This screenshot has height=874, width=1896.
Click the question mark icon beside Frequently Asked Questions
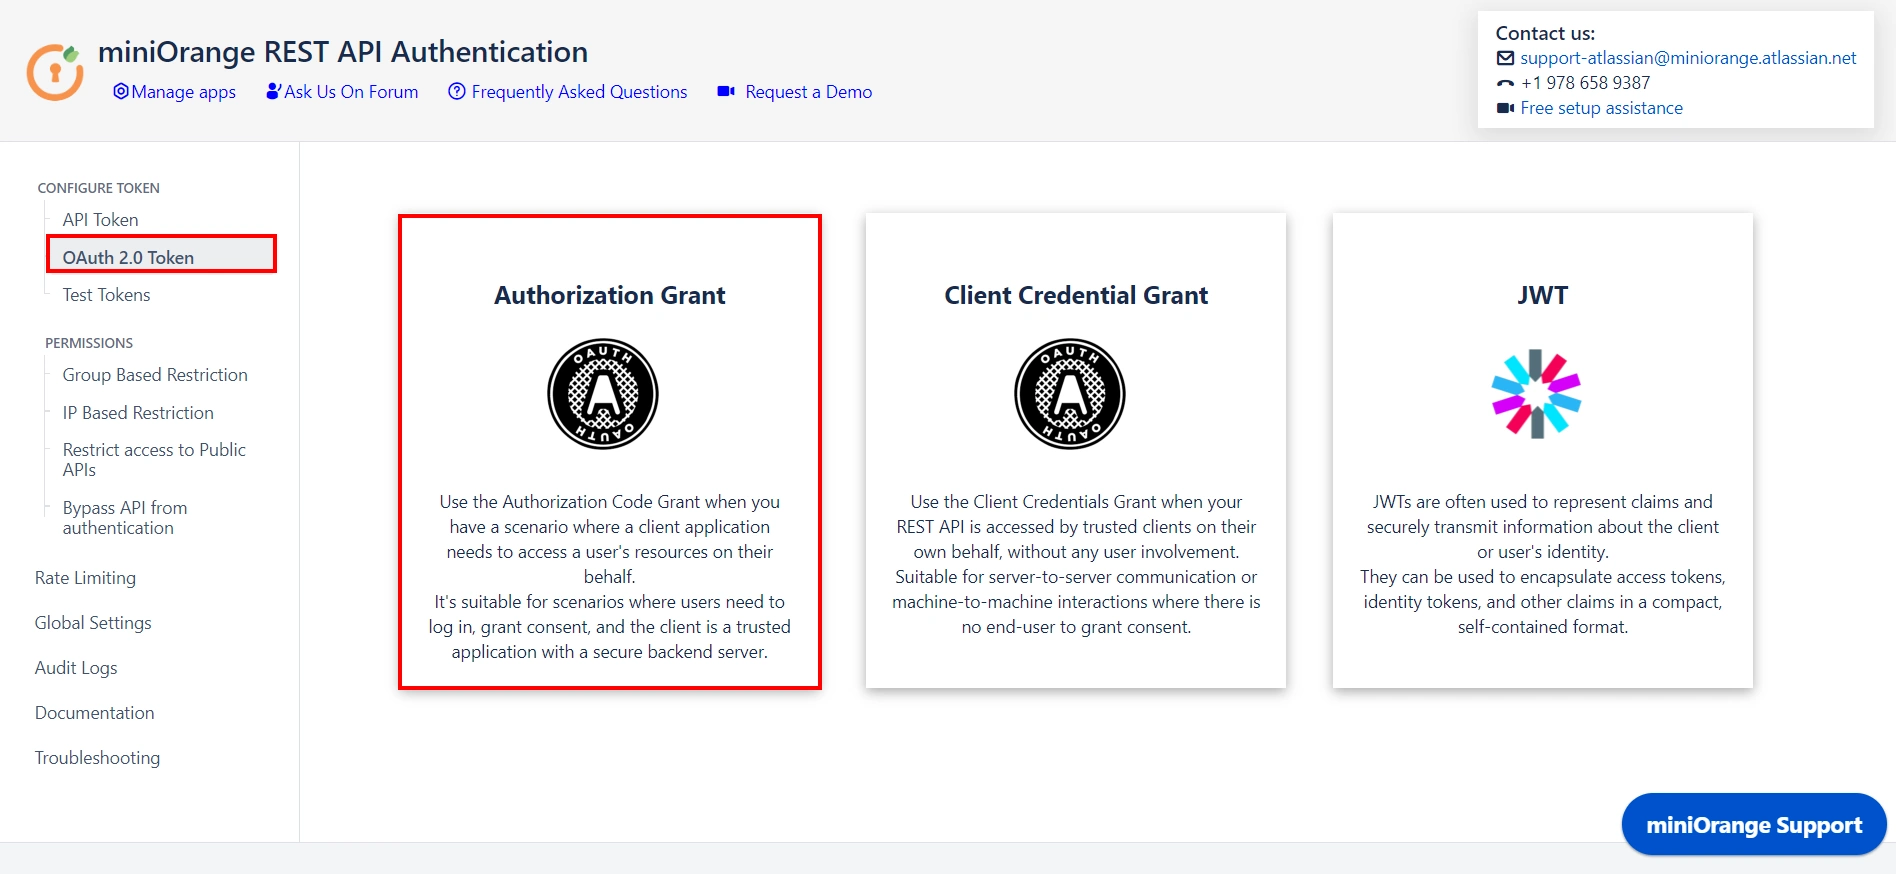[457, 91]
